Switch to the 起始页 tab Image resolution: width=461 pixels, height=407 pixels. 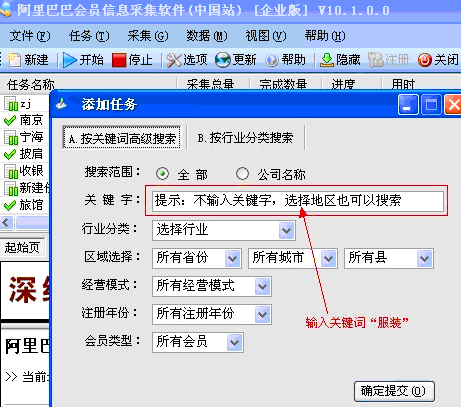click(x=23, y=247)
